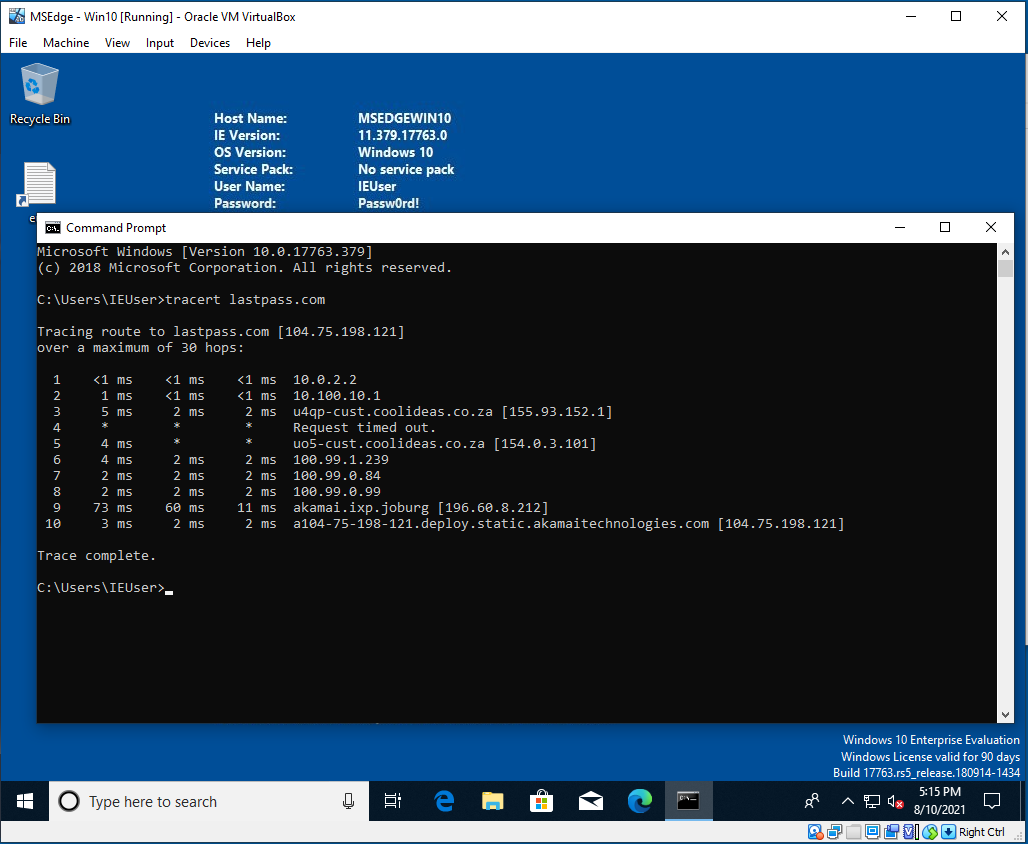This screenshot has height=844, width=1028.
Task: Click the VirtualBox shared folders status icon
Action: pyautogui.click(x=854, y=832)
